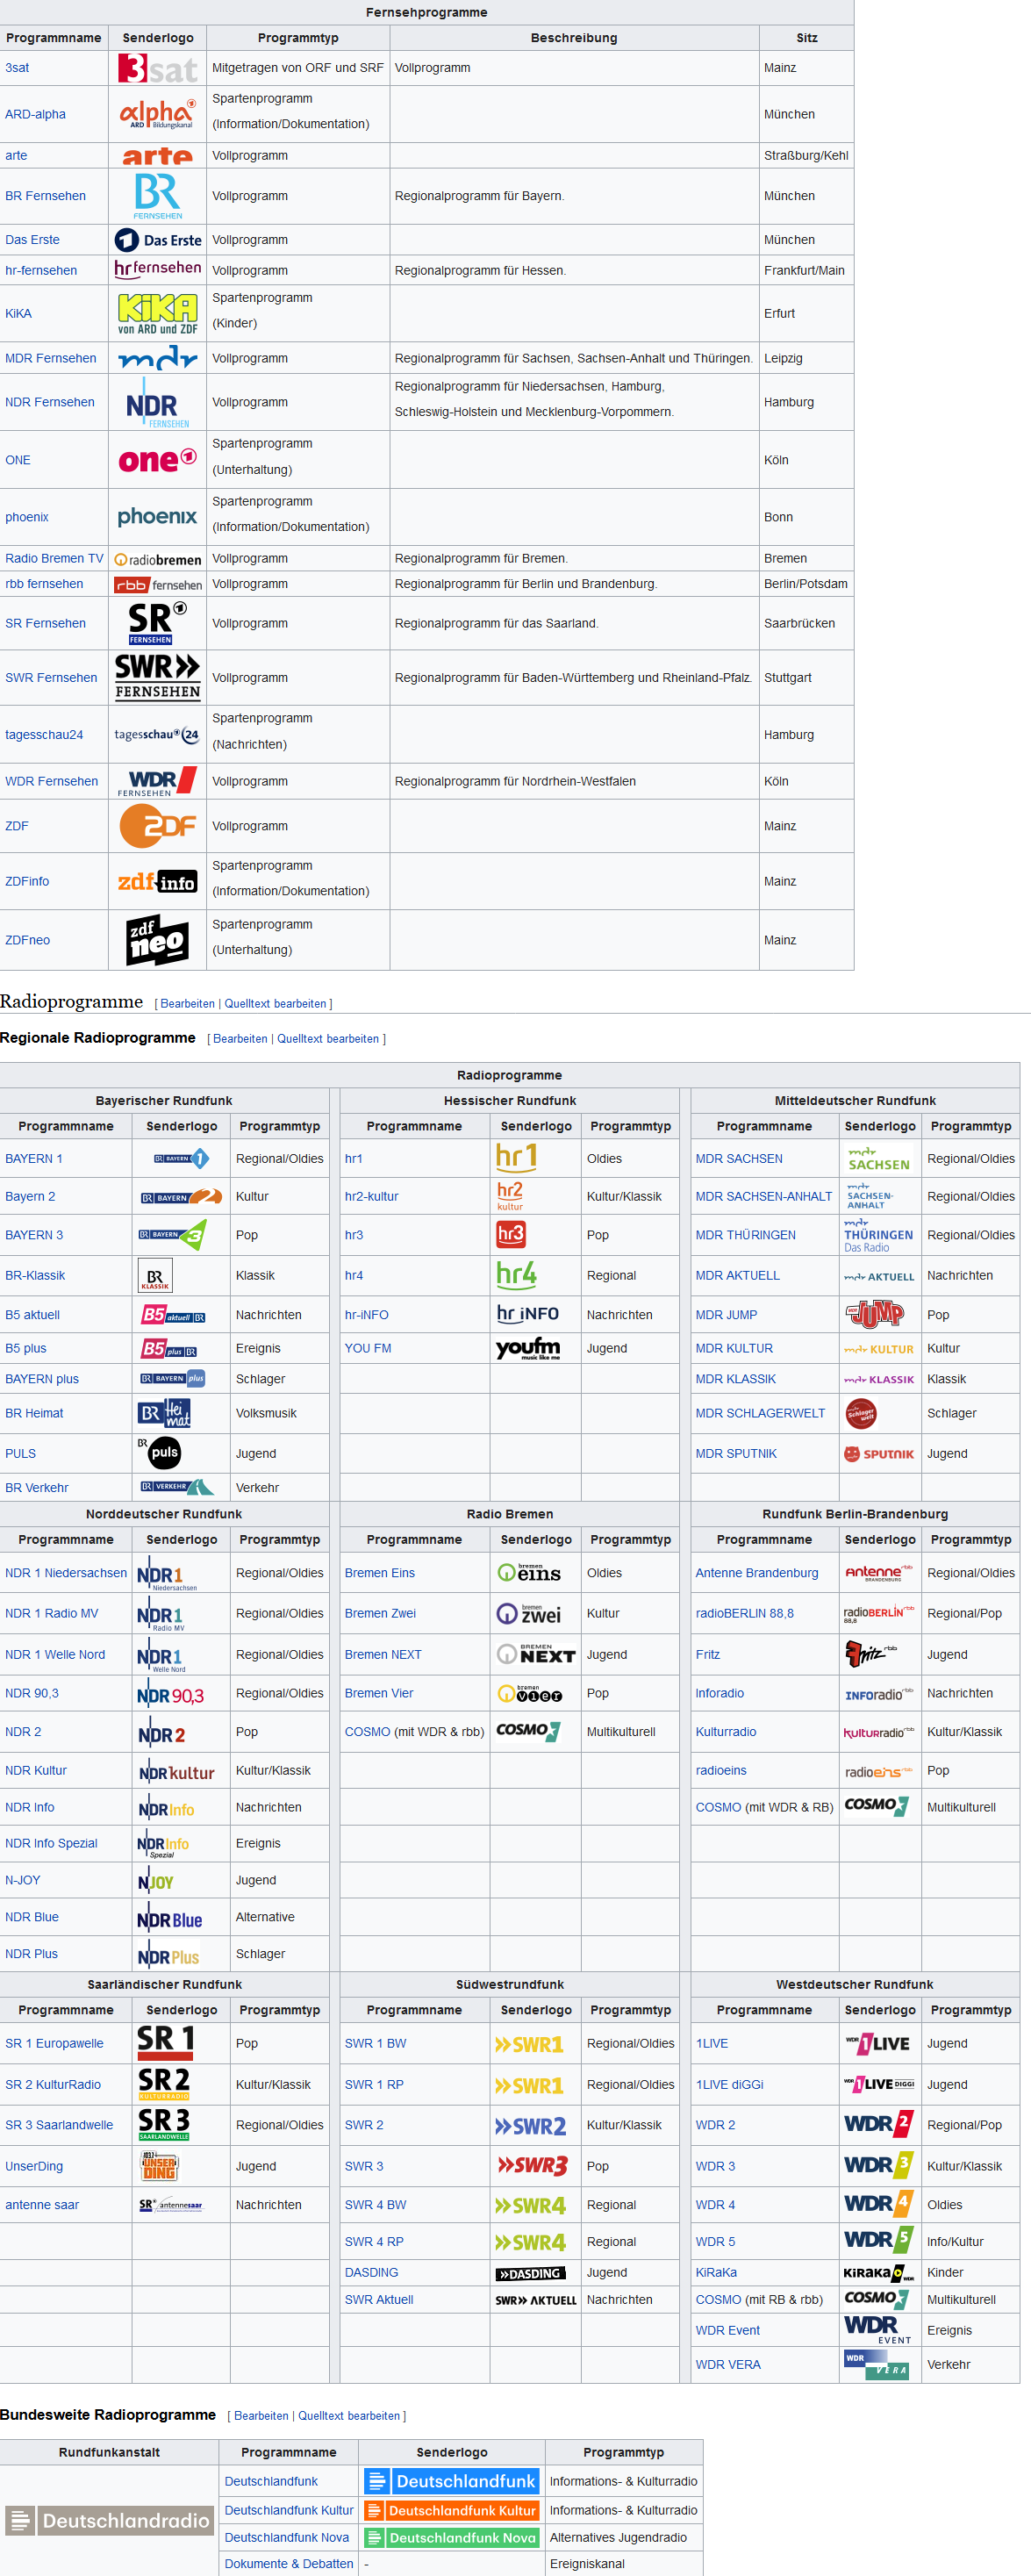Click the WDR Fernsehen logo

158,781
